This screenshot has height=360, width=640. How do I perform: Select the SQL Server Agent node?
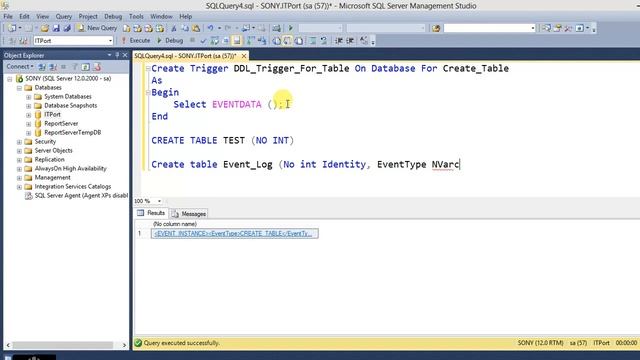(x=81, y=196)
